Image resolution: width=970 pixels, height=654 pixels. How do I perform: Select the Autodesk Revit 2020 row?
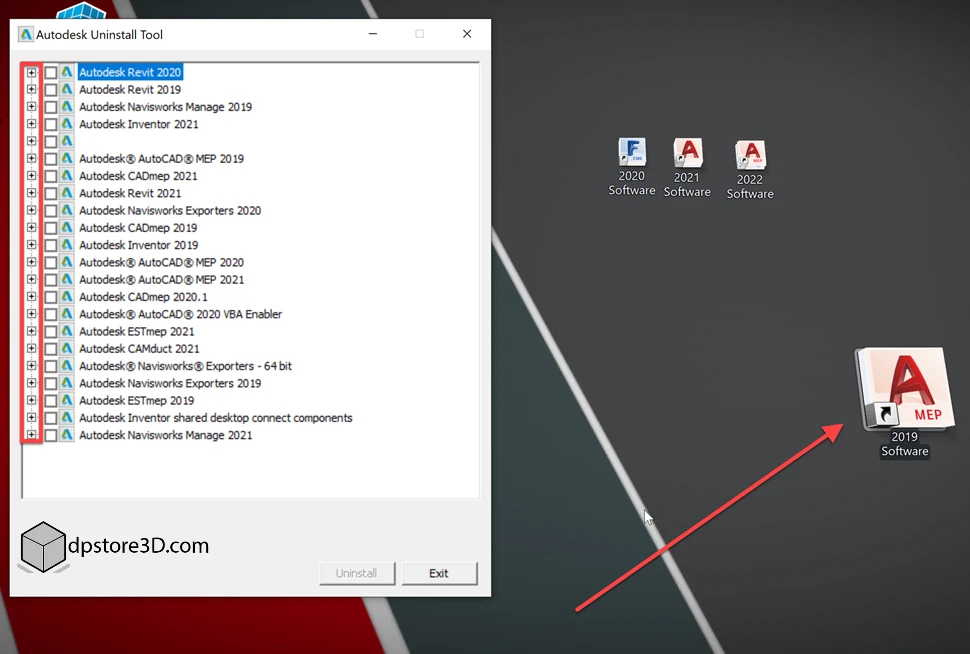tap(130, 72)
